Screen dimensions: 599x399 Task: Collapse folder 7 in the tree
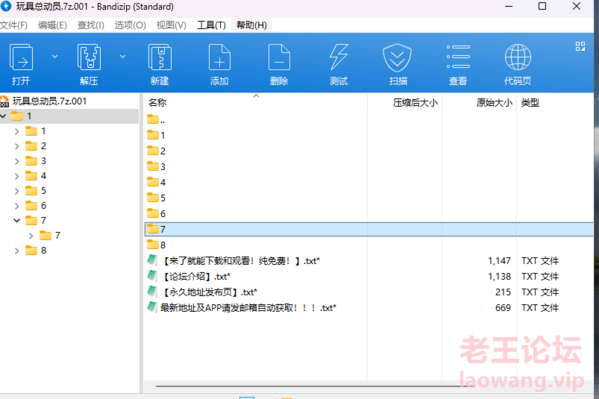pos(17,221)
